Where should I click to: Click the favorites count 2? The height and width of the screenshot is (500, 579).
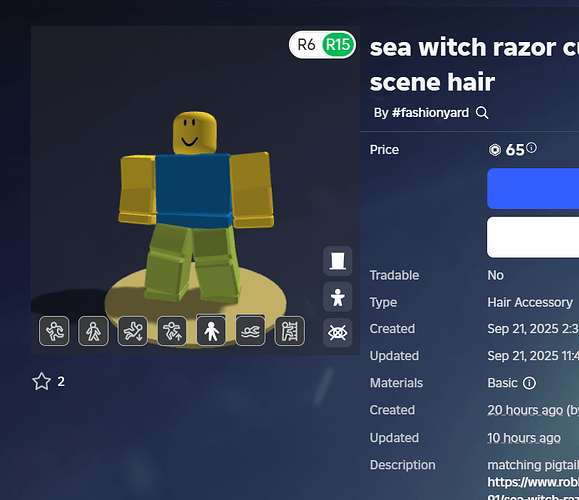pos(61,381)
